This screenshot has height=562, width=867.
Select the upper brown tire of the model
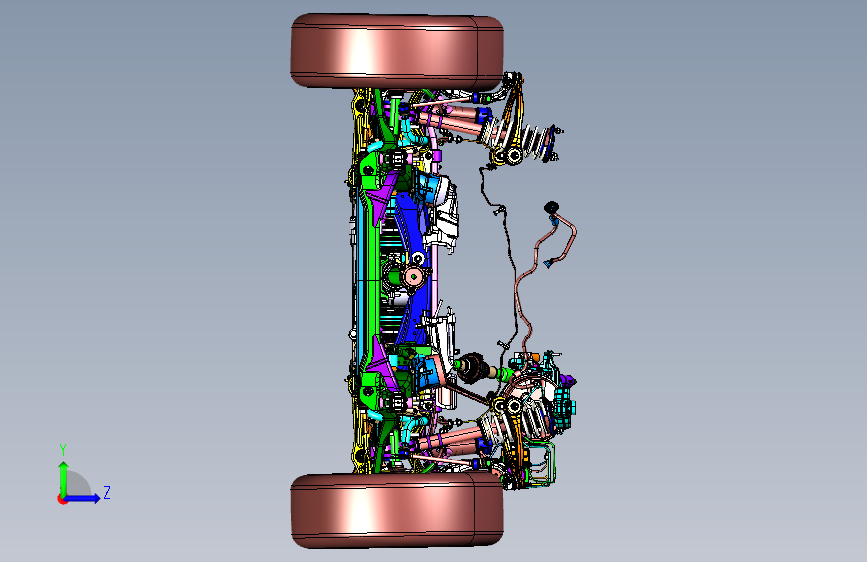(396, 51)
